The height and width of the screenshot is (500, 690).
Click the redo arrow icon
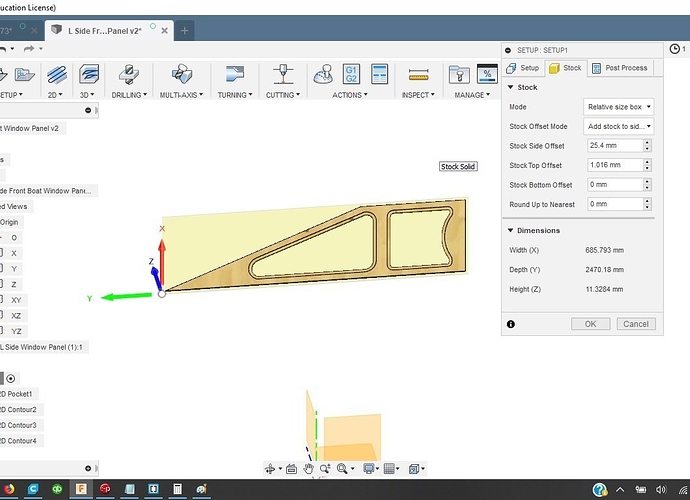pyautogui.click(x=29, y=48)
